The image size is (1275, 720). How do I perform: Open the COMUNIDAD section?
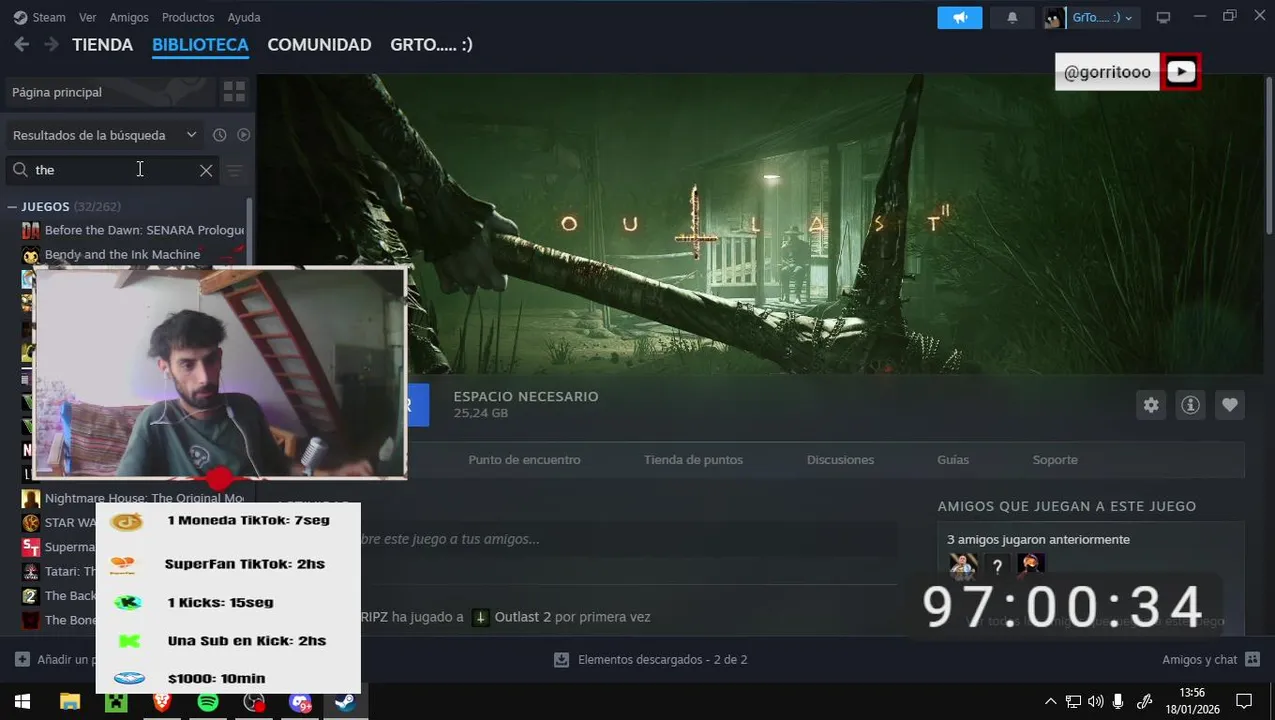tap(319, 45)
